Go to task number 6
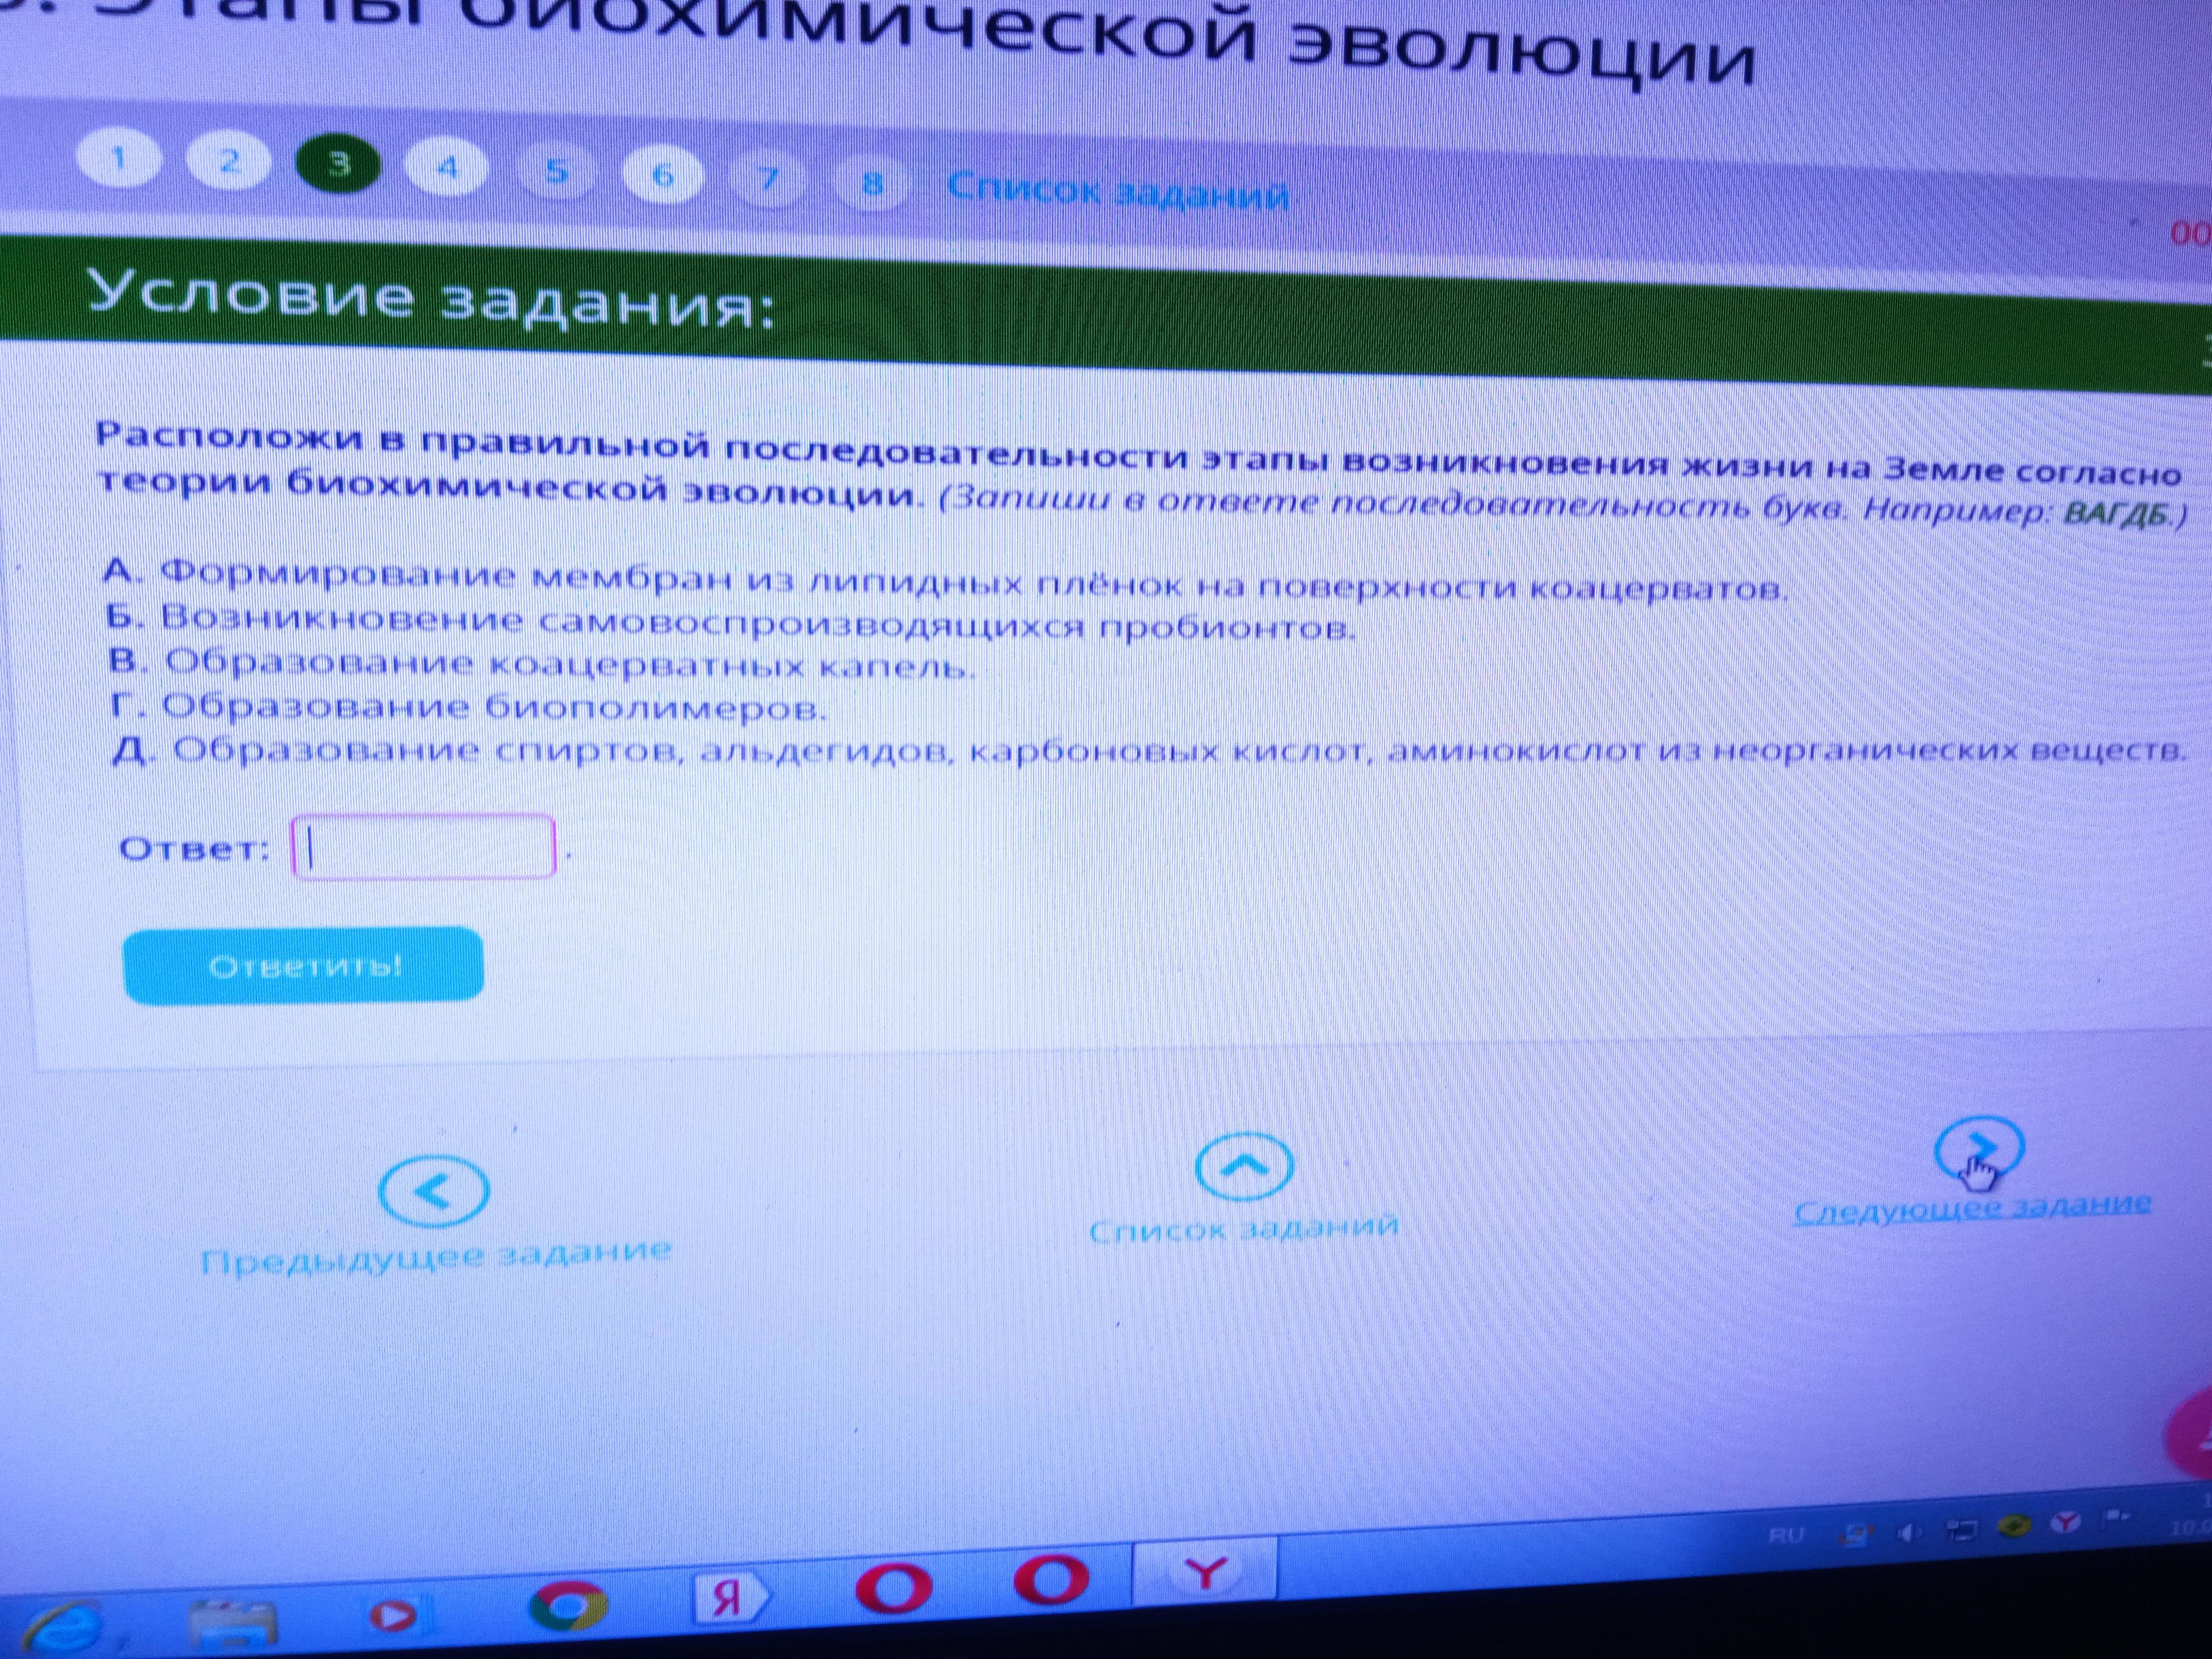The height and width of the screenshot is (1659, 2212). click(662, 176)
